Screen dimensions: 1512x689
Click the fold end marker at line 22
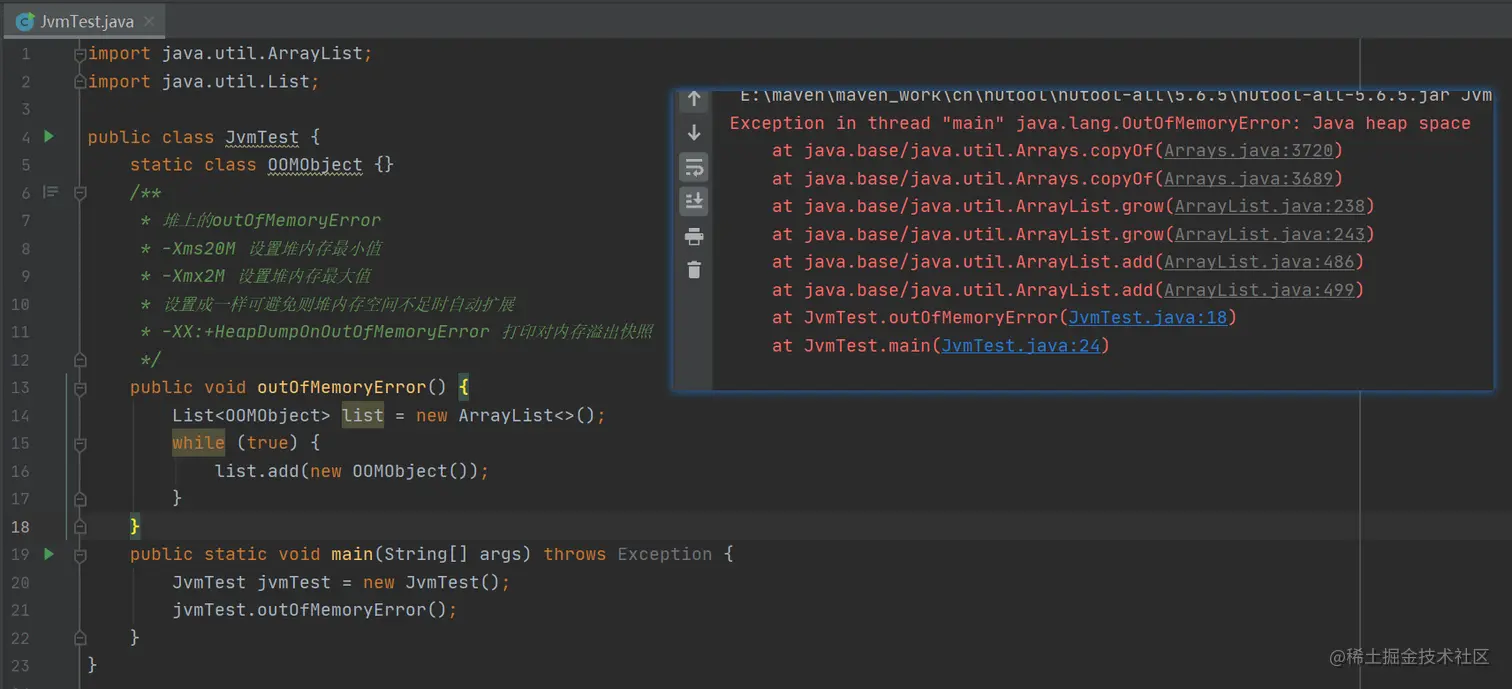pos(80,637)
